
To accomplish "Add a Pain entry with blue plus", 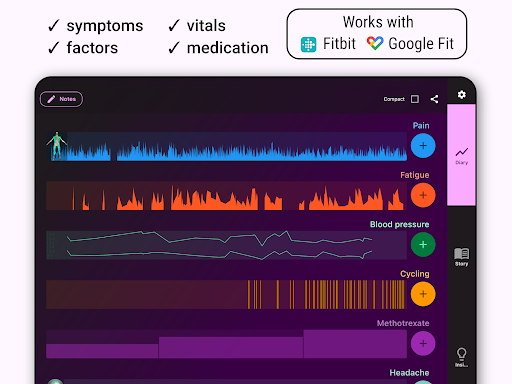I will tap(423, 146).
